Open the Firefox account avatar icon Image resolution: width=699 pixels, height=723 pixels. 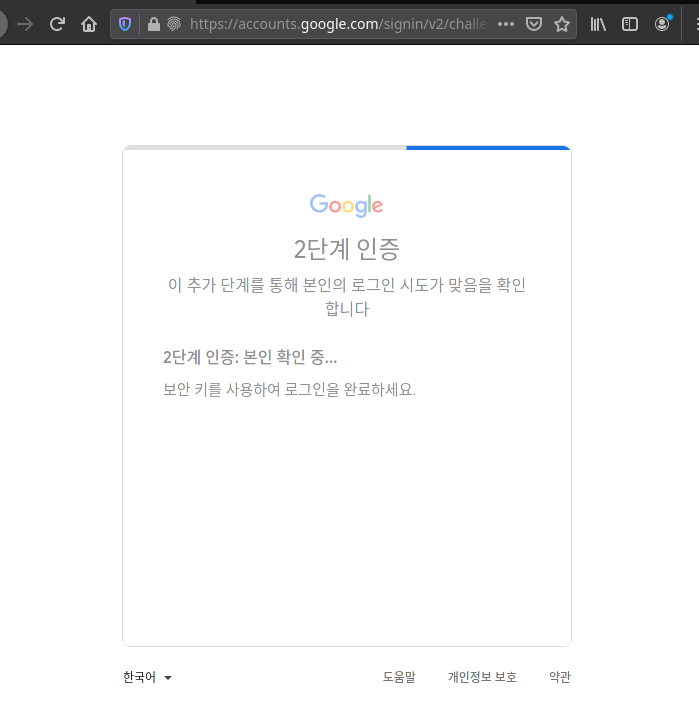[x=662, y=24]
